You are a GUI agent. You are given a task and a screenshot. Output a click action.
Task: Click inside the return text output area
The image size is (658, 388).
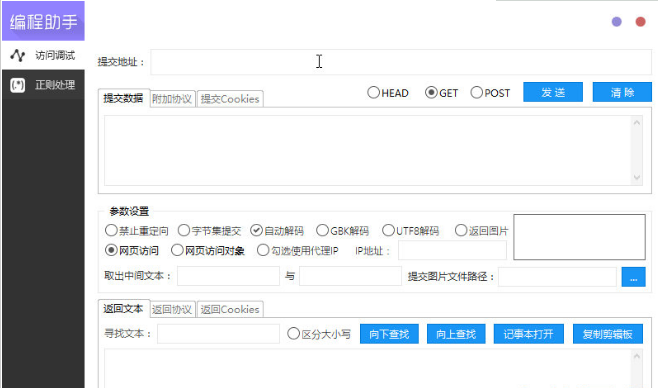368,368
